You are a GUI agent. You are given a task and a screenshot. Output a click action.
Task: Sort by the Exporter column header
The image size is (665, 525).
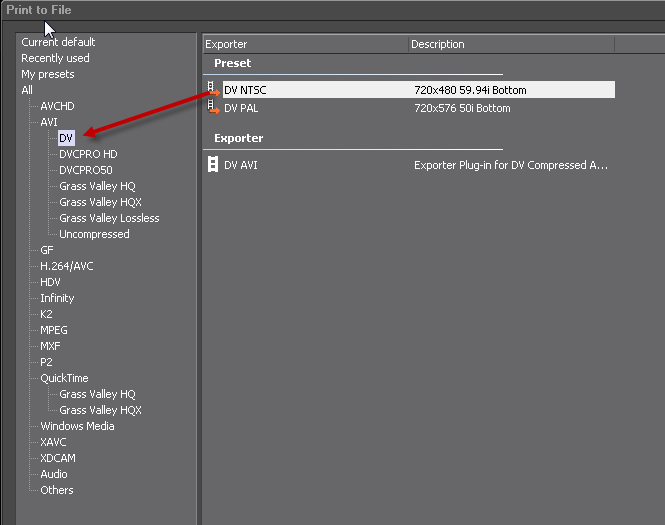[226, 44]
